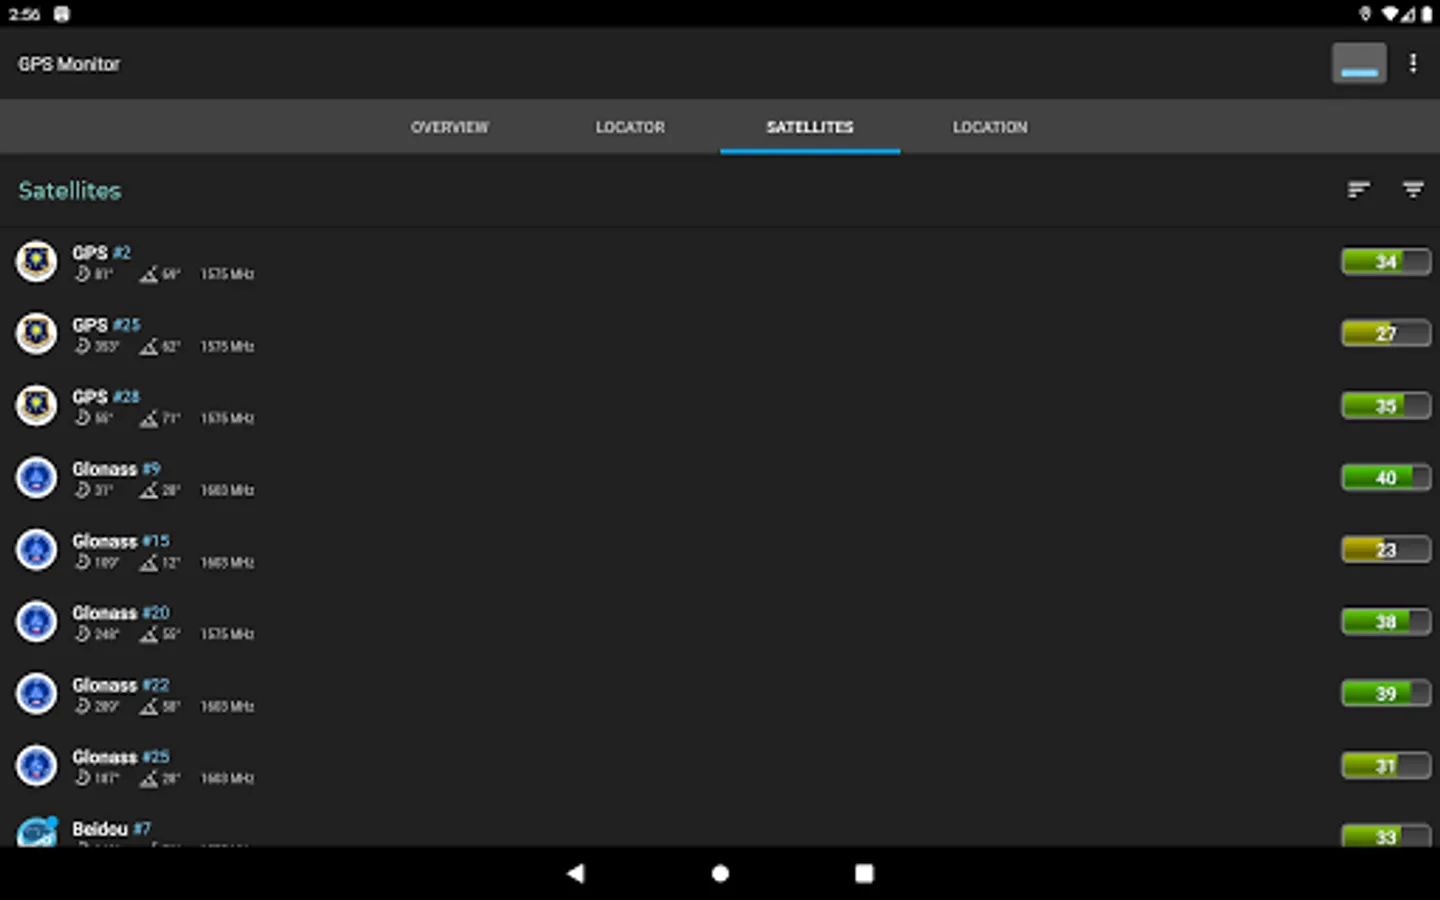Switch to the Location tab
1440x900 pixels.
pos(990,127)
